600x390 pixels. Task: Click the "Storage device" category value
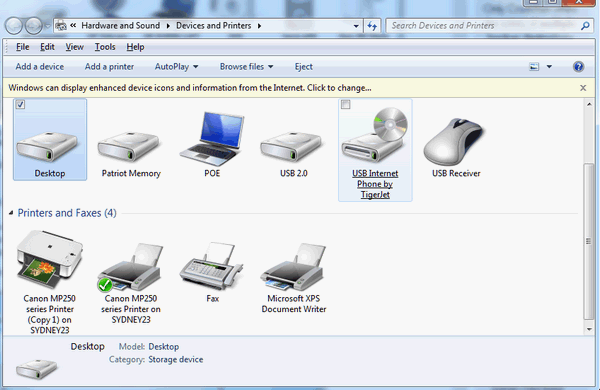tap(176, 359)
